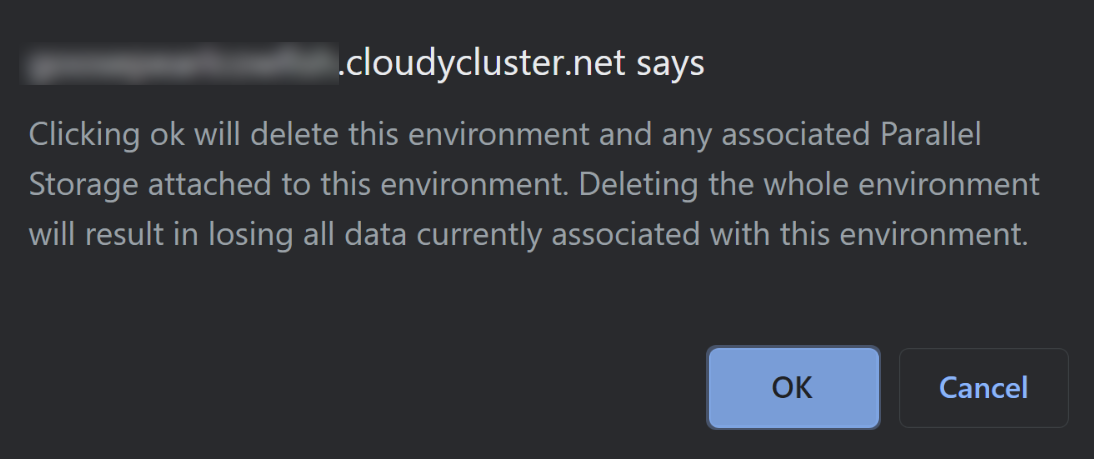Confirm environment deletion with OK
1094x459 pixels.
tap(793, 388)
